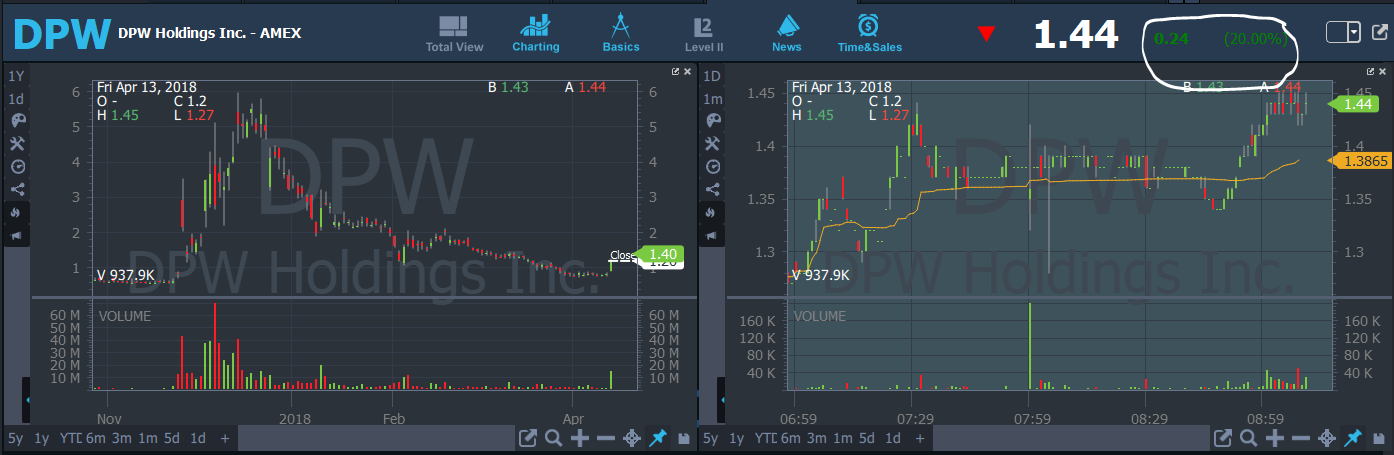Viewport: 1394px width, 455px height.
Task: Select the 1Y range on left chart sidebar
Action: (16, 76)
